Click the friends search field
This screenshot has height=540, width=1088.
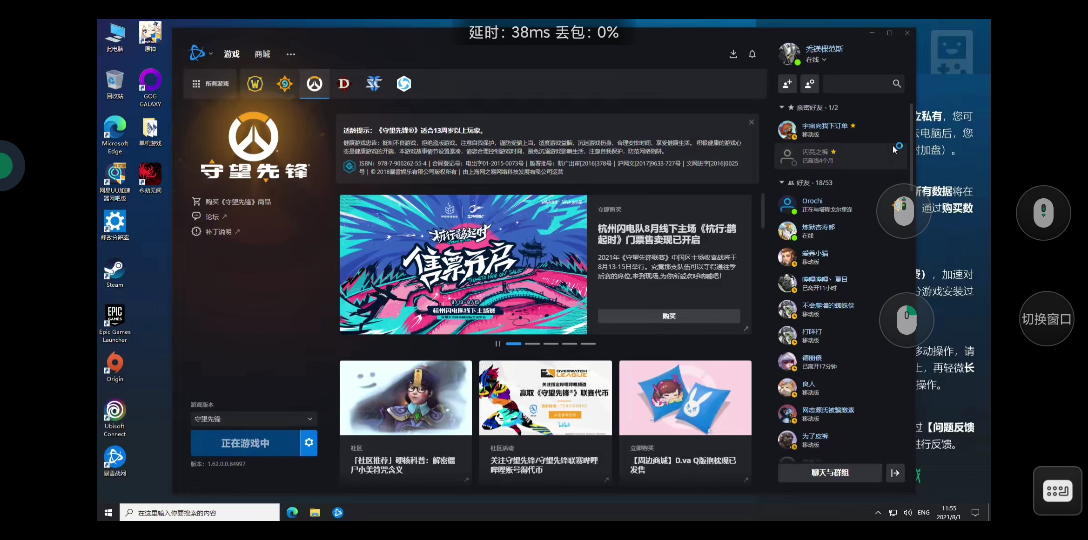864,83
